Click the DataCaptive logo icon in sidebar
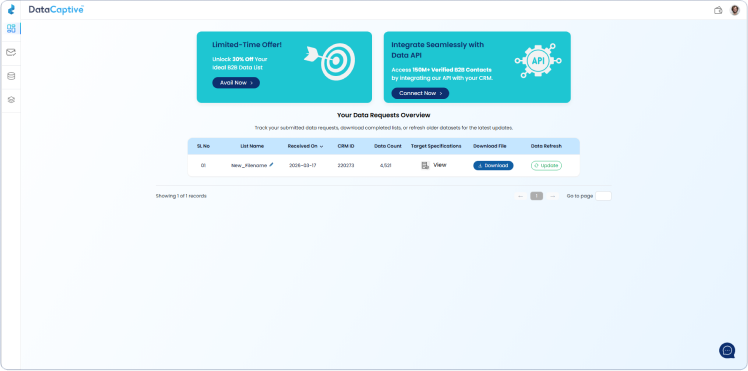 (11, 10)
